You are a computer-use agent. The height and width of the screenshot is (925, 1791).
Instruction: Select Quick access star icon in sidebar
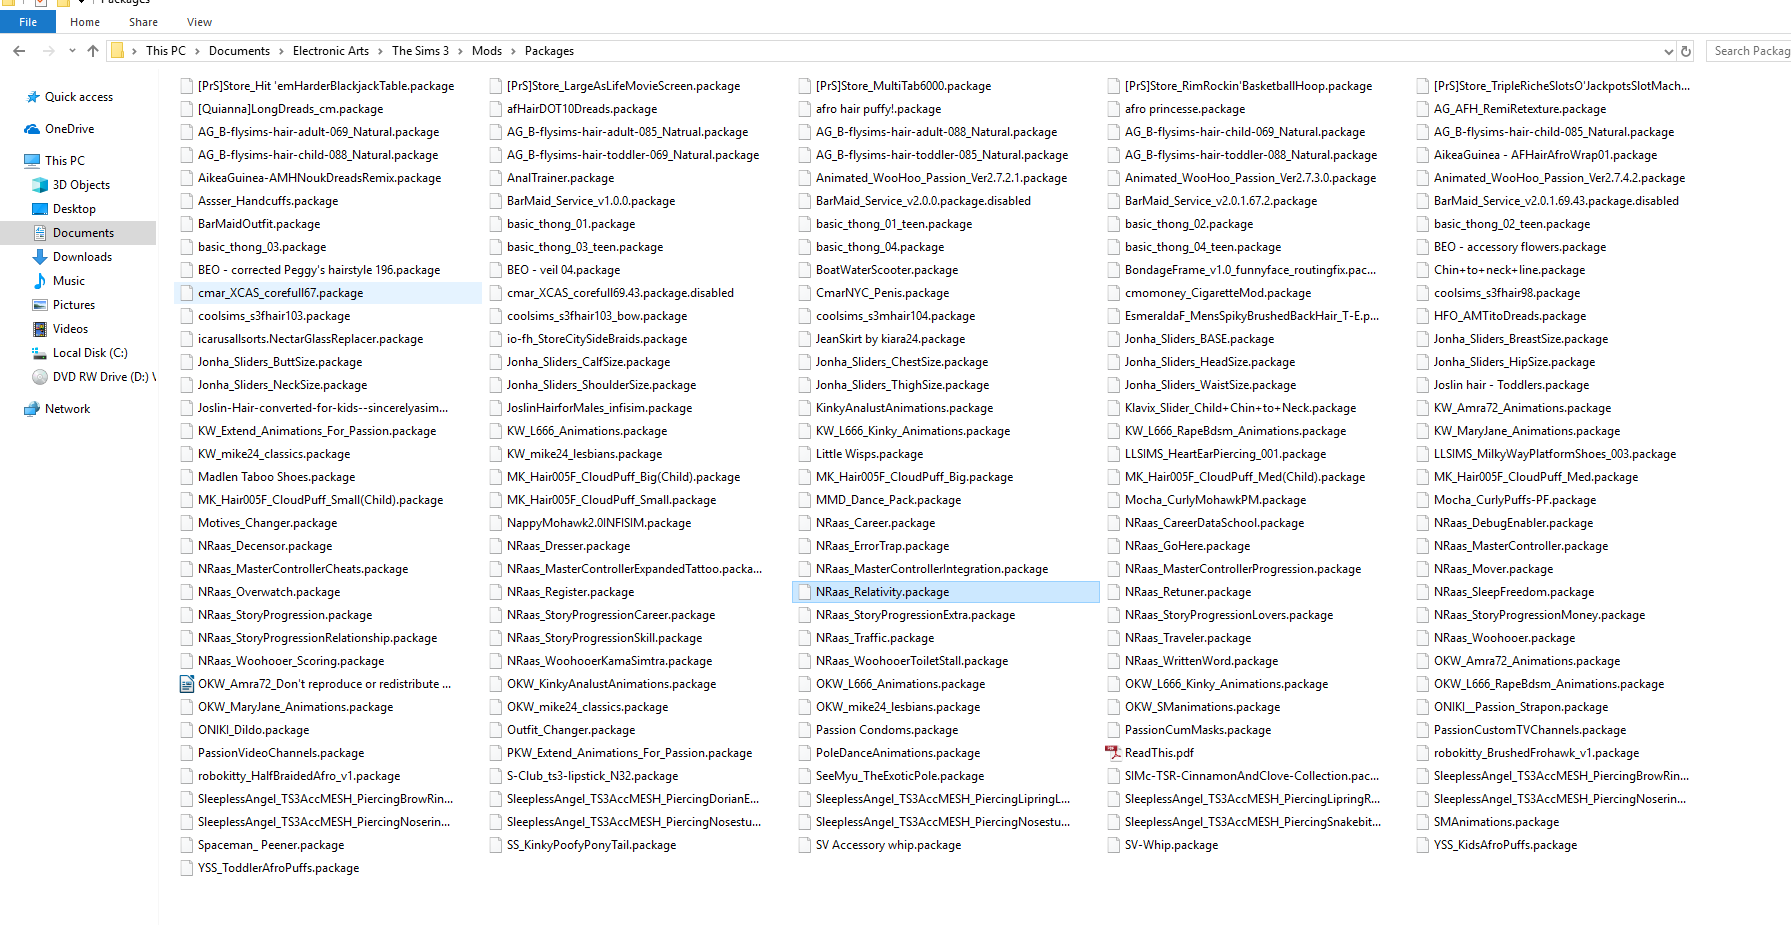coord(33,97)
